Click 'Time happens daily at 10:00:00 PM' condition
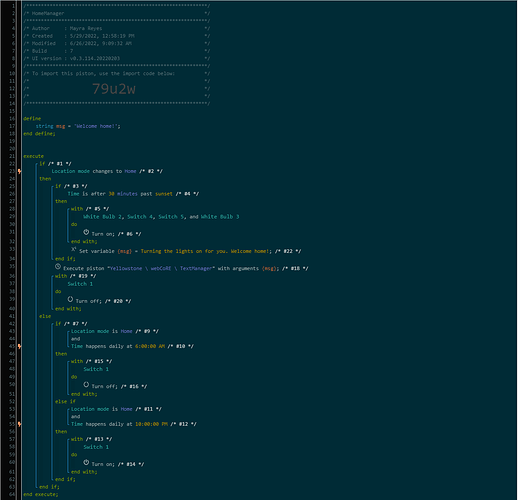Viewport: 520px width, 500px height. pos(119,424)
